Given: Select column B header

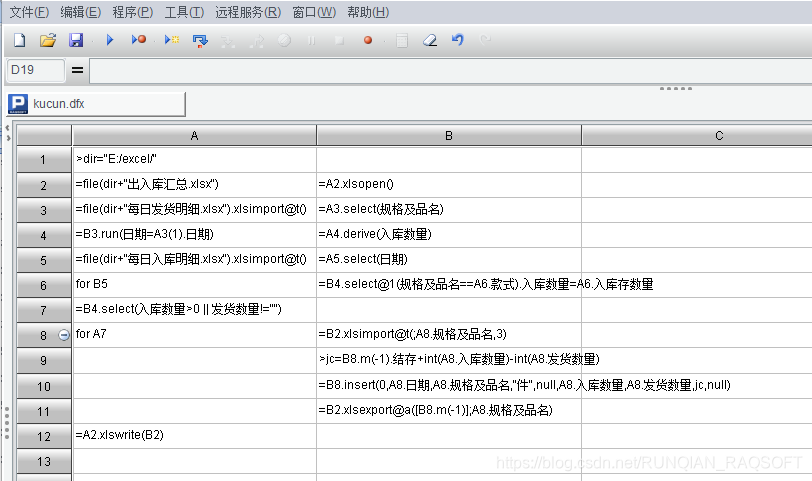Looking at the screenshot, I should 449,136.
